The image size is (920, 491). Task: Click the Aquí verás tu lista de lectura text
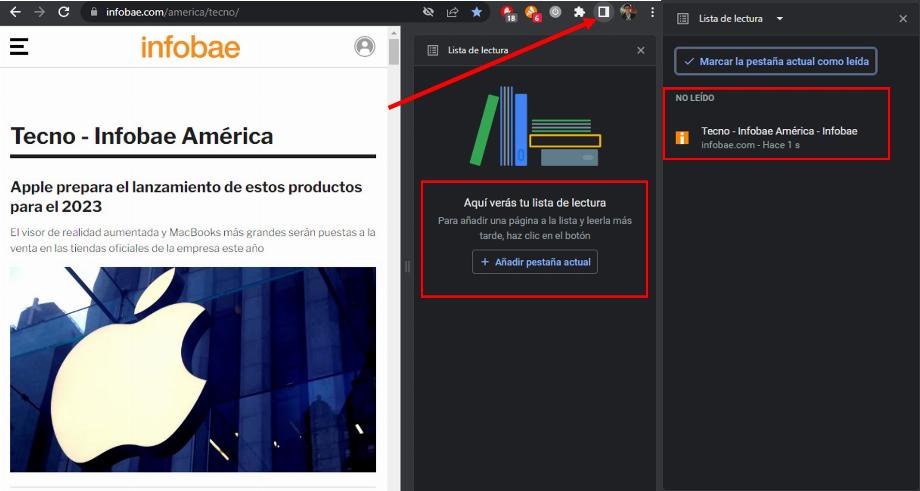pyautogui.click(x=535, y=202)
